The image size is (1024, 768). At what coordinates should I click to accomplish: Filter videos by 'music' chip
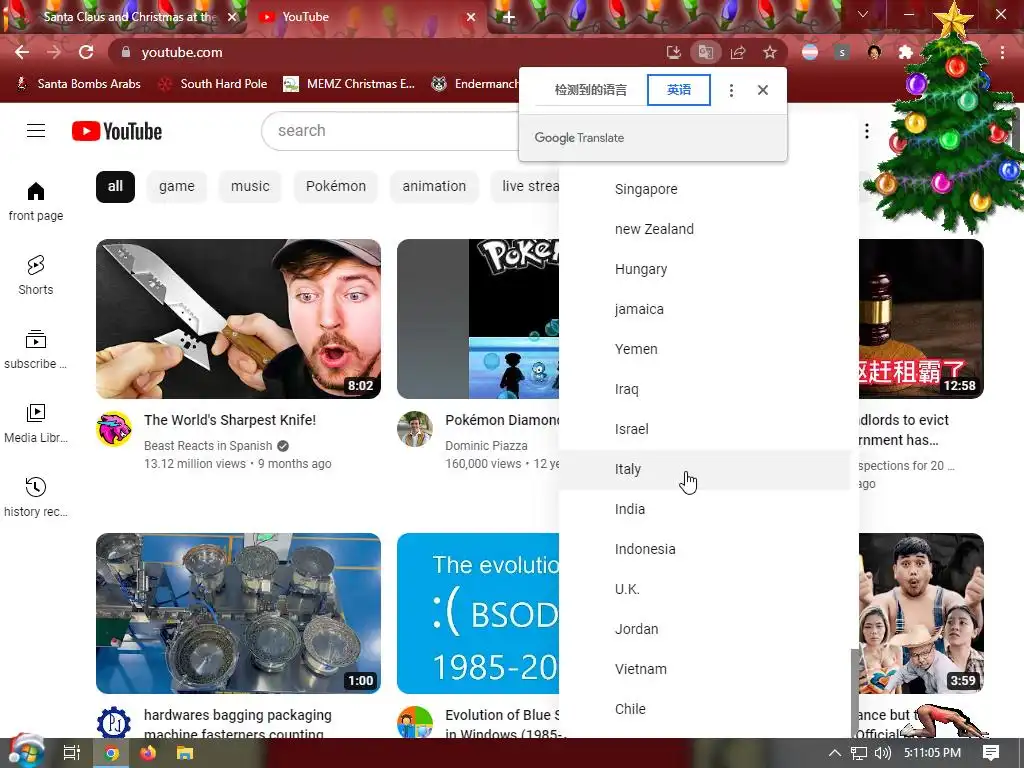pyautogui.click(x=250, y=187)
